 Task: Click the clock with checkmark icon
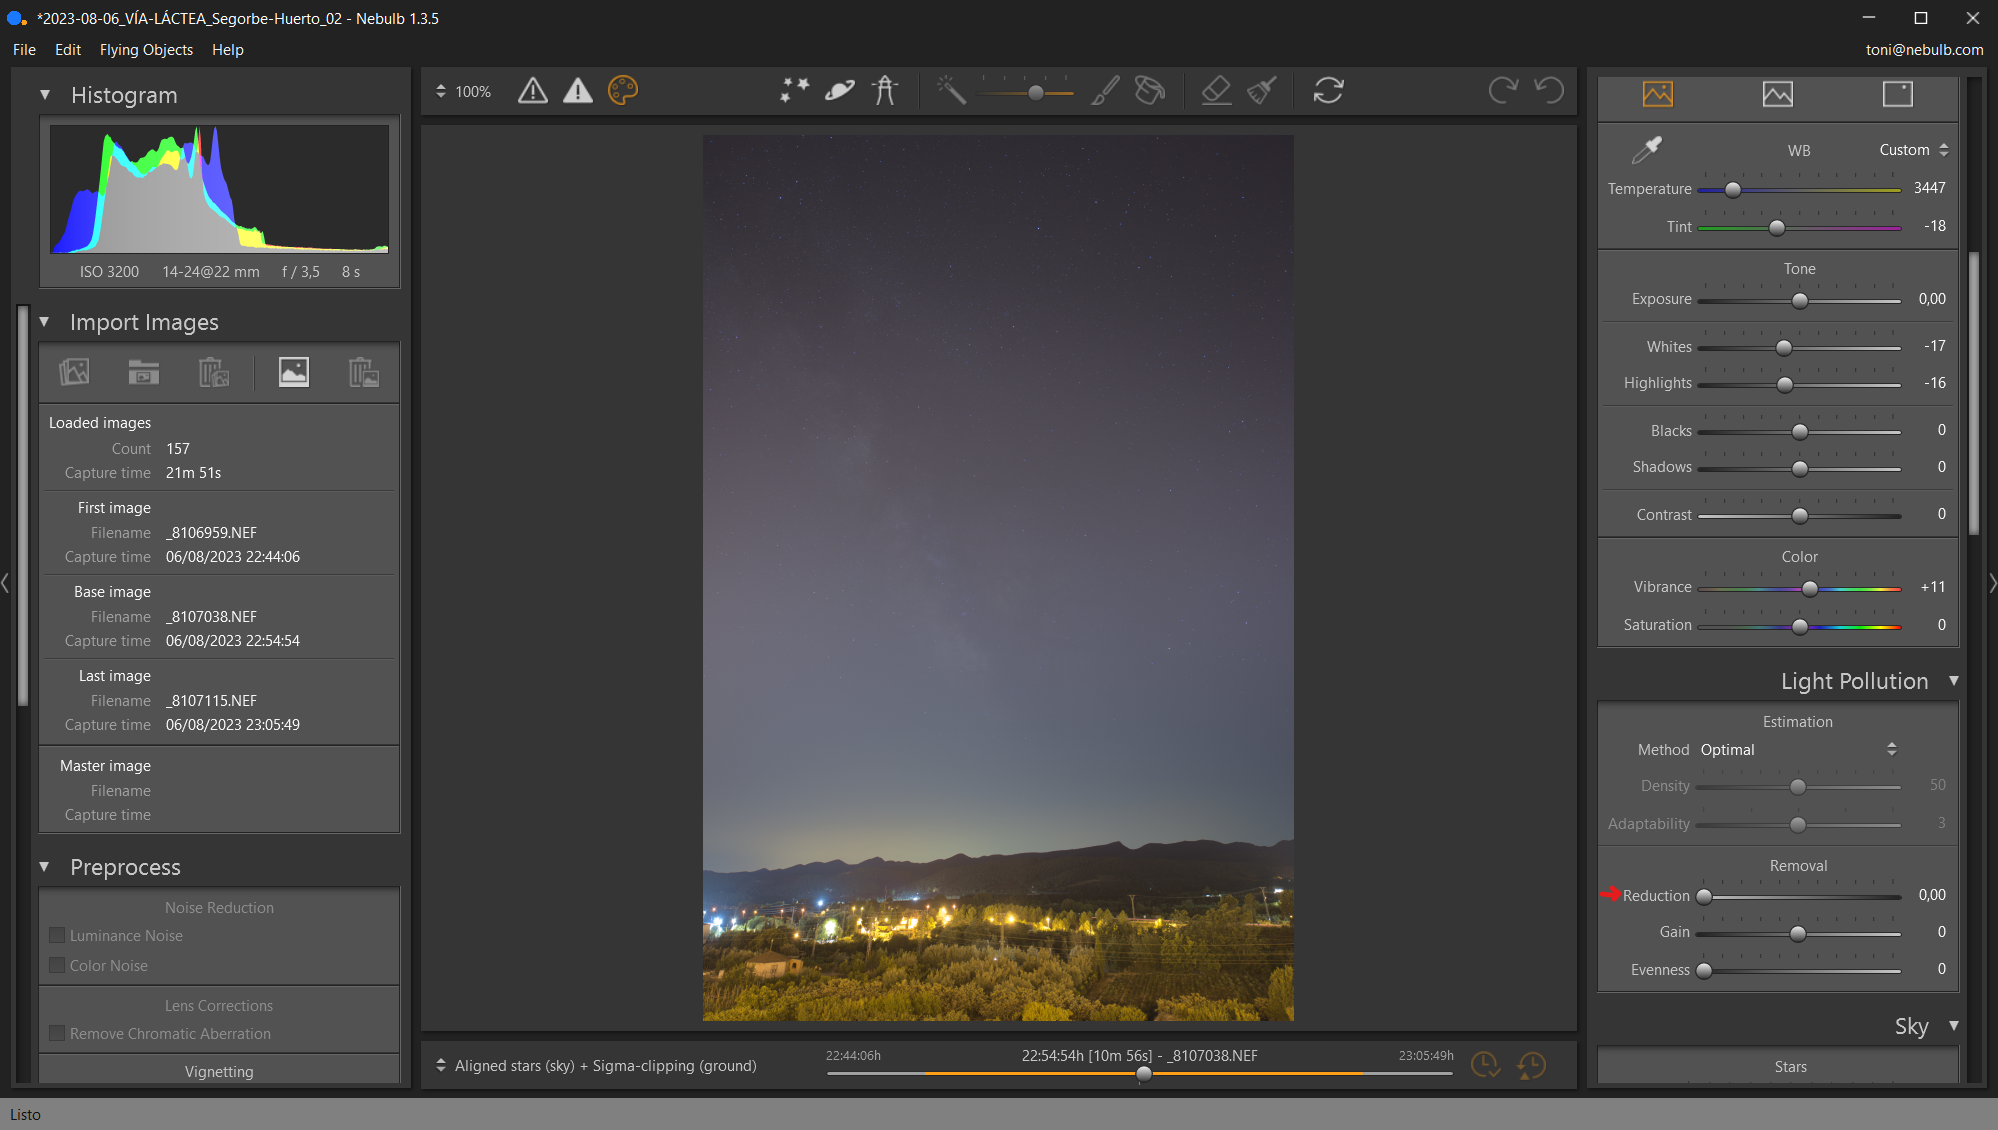(1486, 1065)
